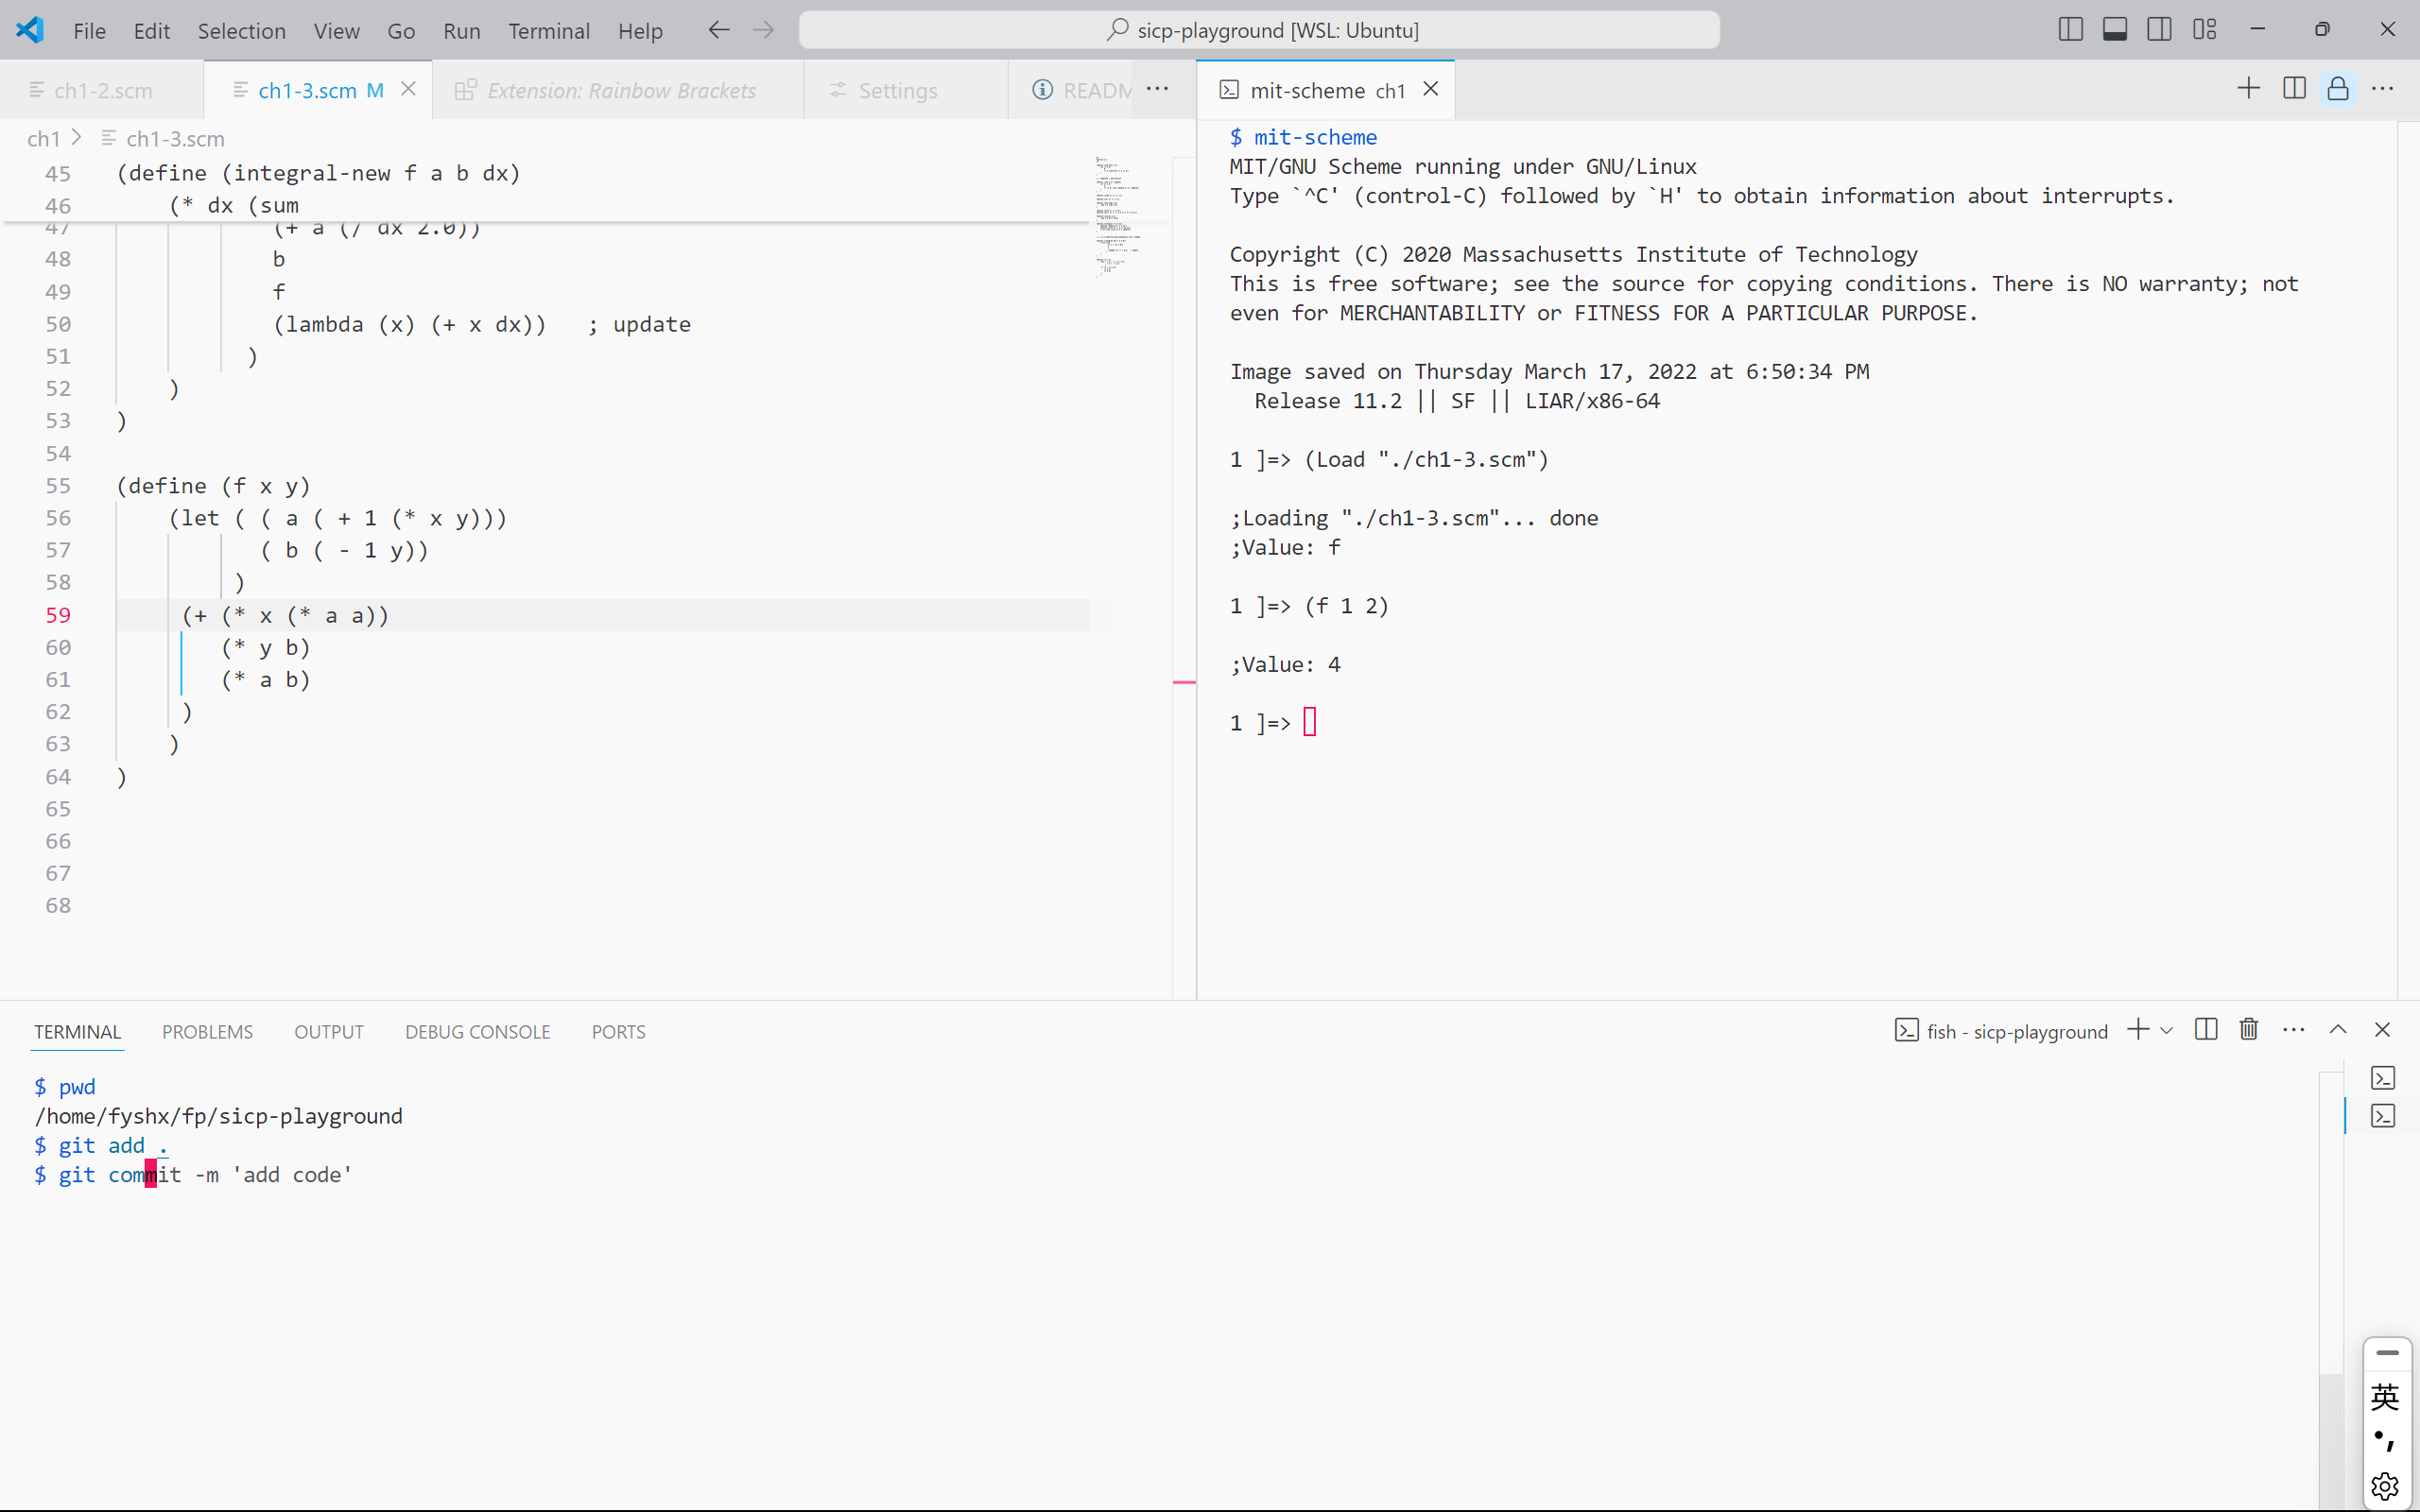The height and width of the screenshot is (1512, 2420).
Task: Open the Customize Layout control
Action: click(x=2205, y=29)
